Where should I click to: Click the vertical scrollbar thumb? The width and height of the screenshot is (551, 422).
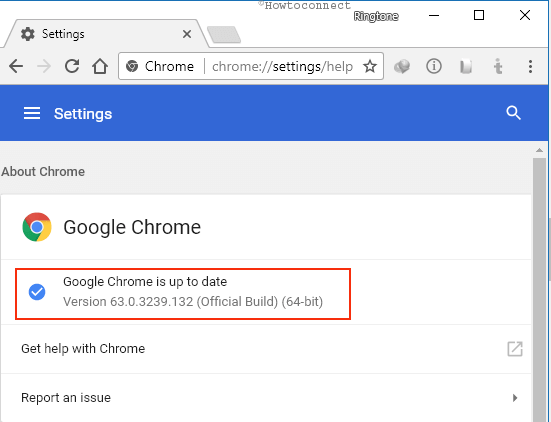pos(539,290)
